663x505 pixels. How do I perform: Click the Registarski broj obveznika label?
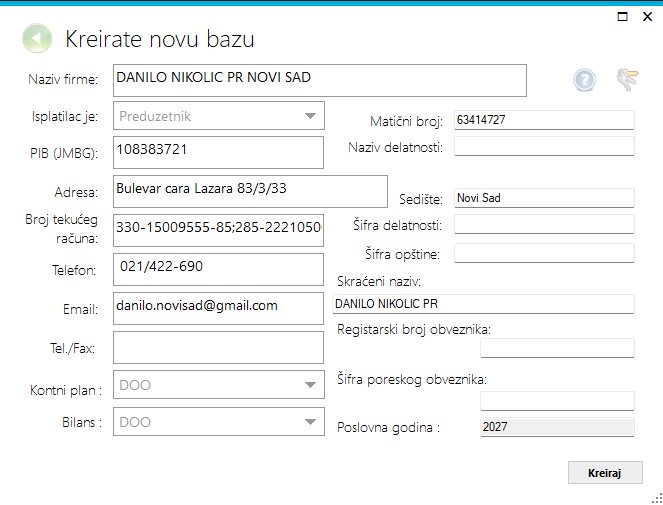[x=414, y=329]
